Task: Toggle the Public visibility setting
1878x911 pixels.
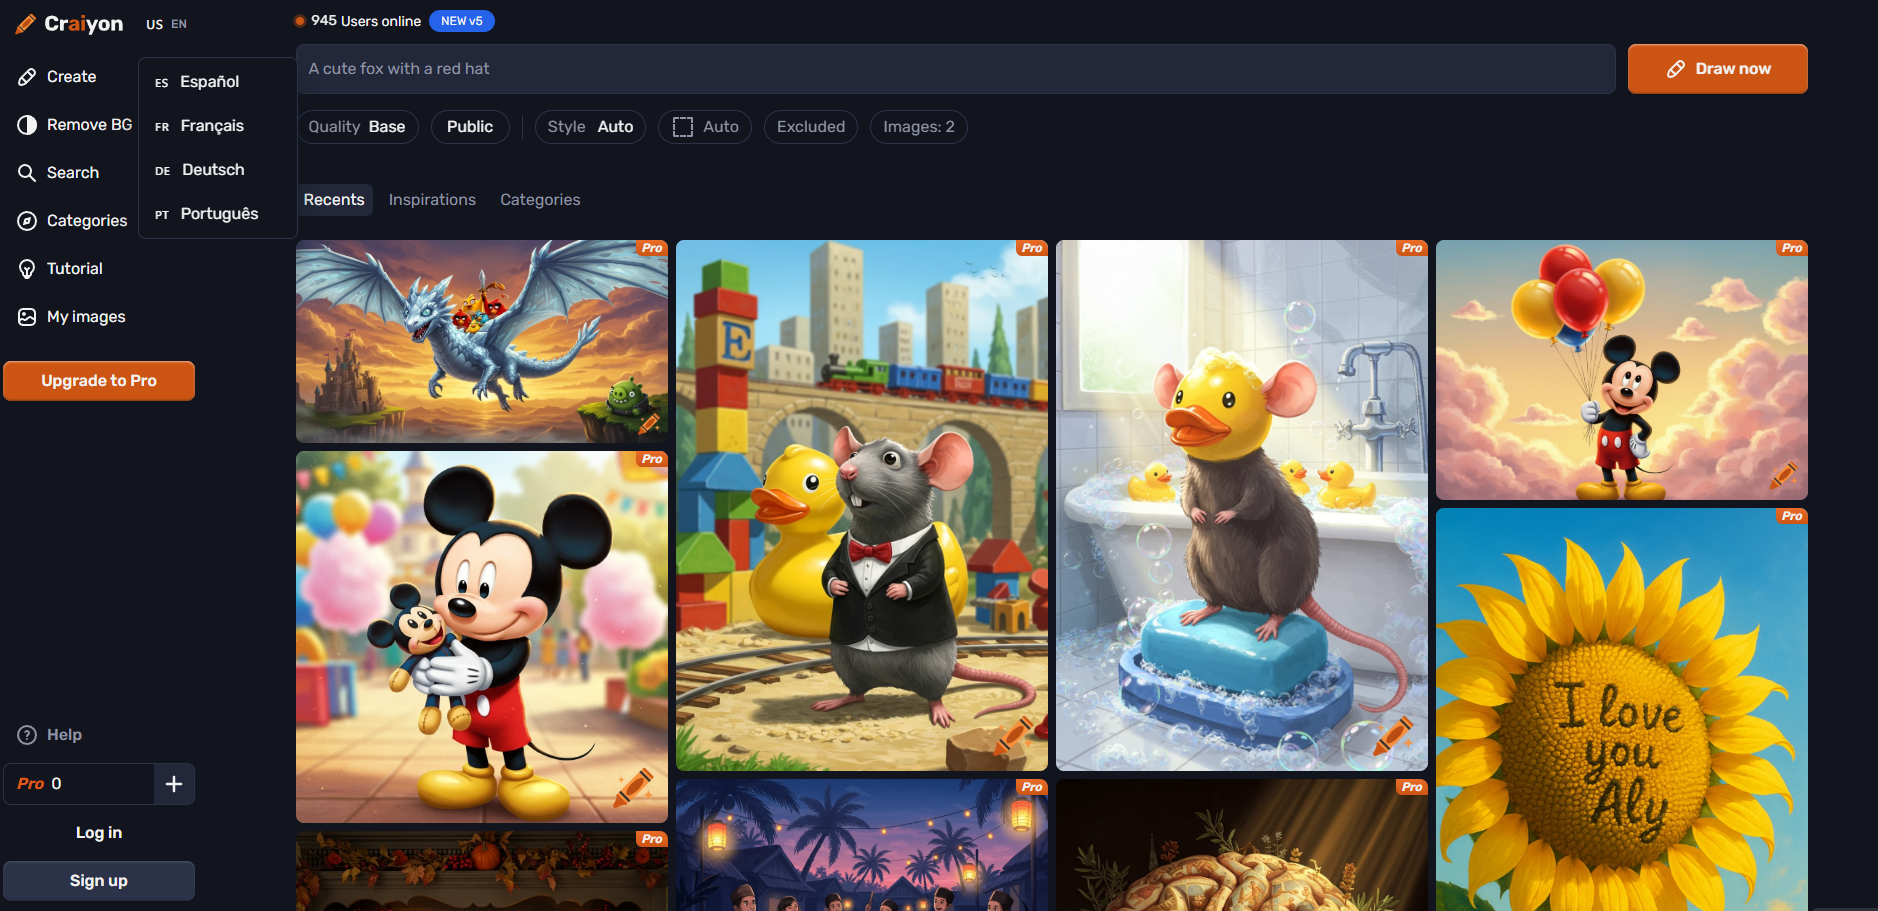Action: click(470, 127)
